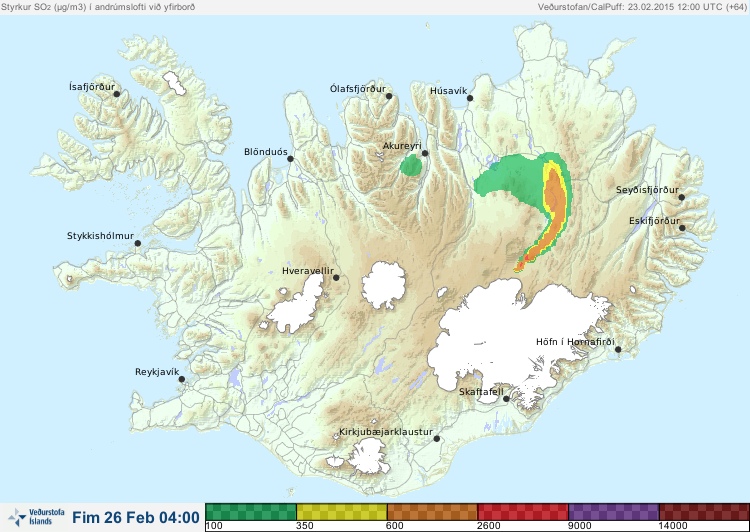Click the 'Skaftafell' label

coord(481,392)
